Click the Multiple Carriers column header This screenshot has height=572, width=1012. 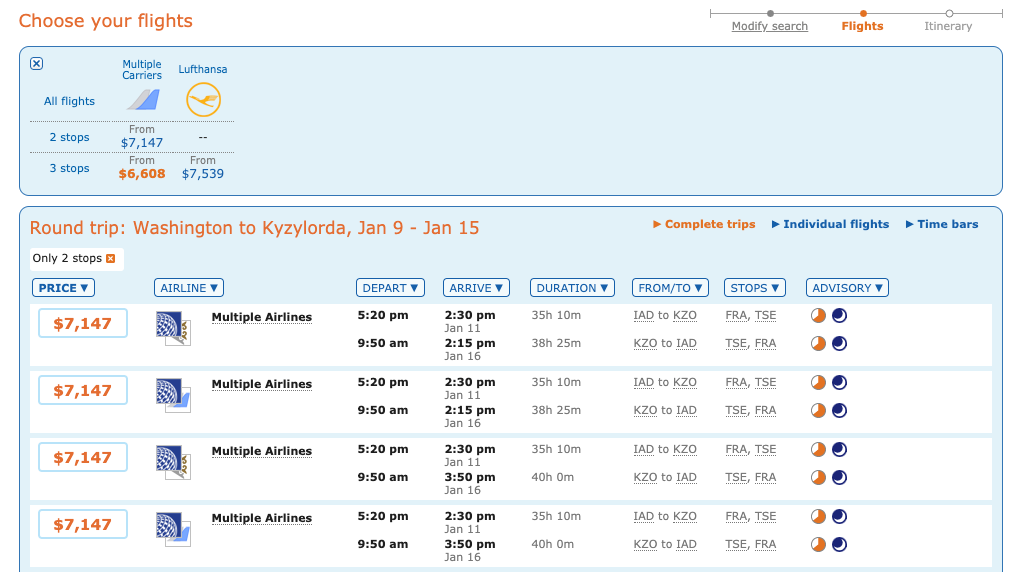point(142,70)
